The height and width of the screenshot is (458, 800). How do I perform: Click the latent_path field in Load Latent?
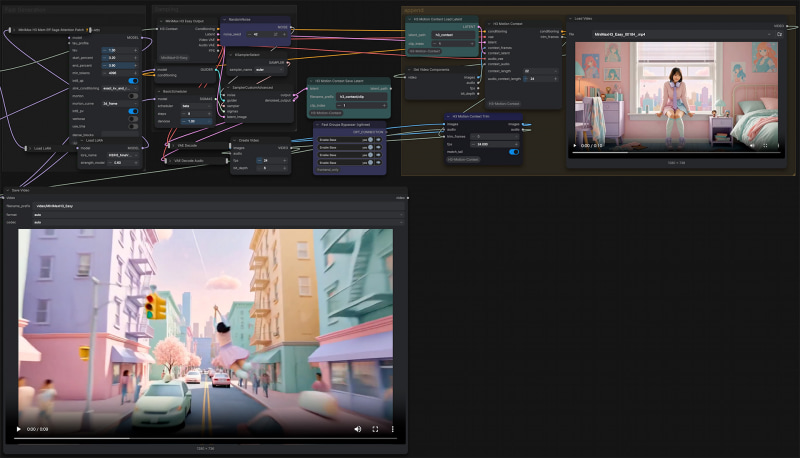click(x=453, y=35)
